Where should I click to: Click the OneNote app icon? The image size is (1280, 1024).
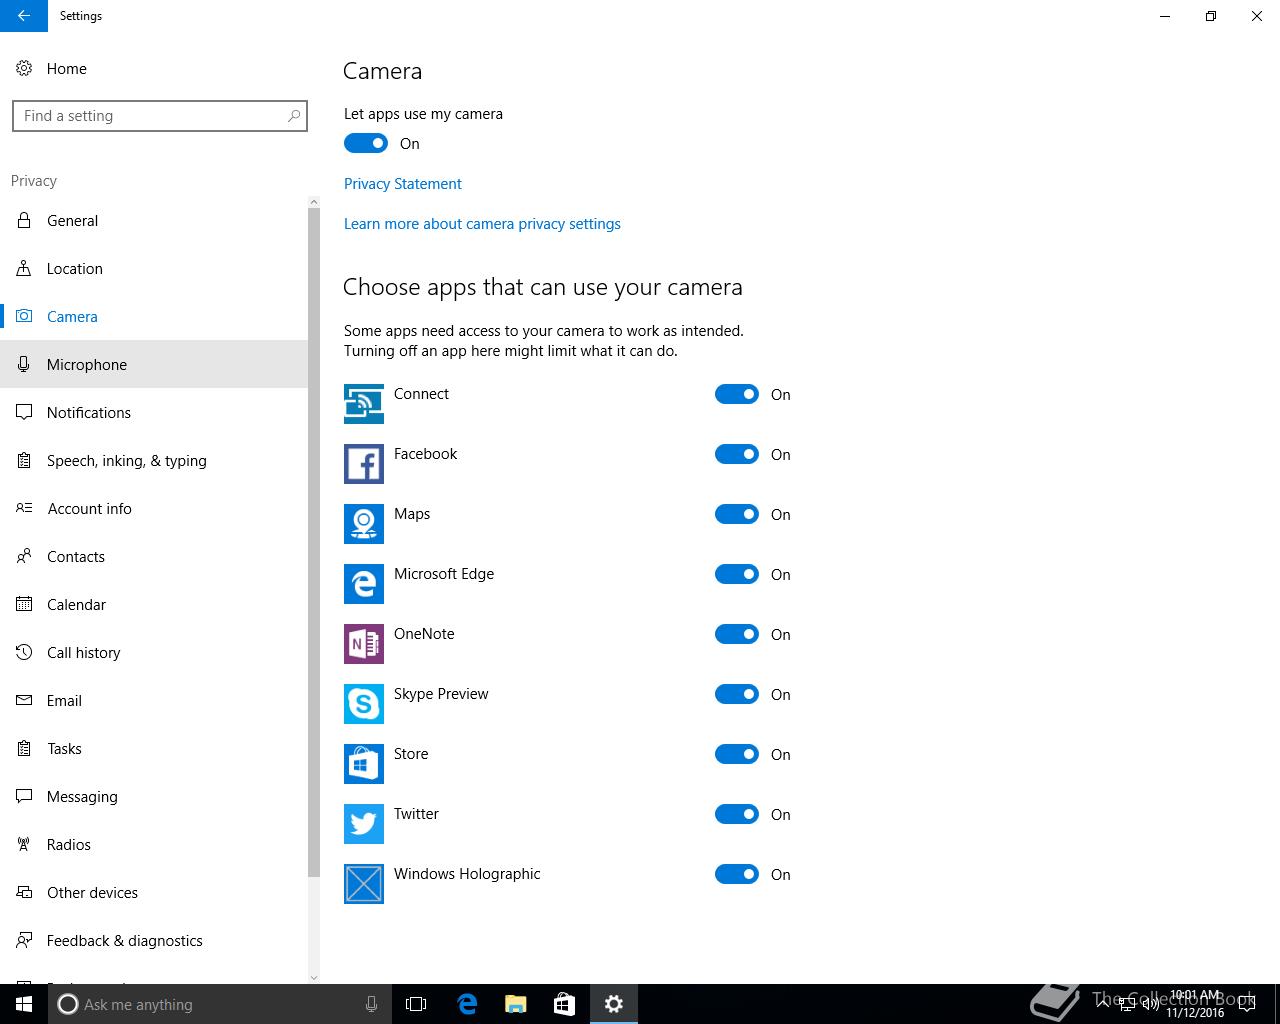tap(364, 644)
